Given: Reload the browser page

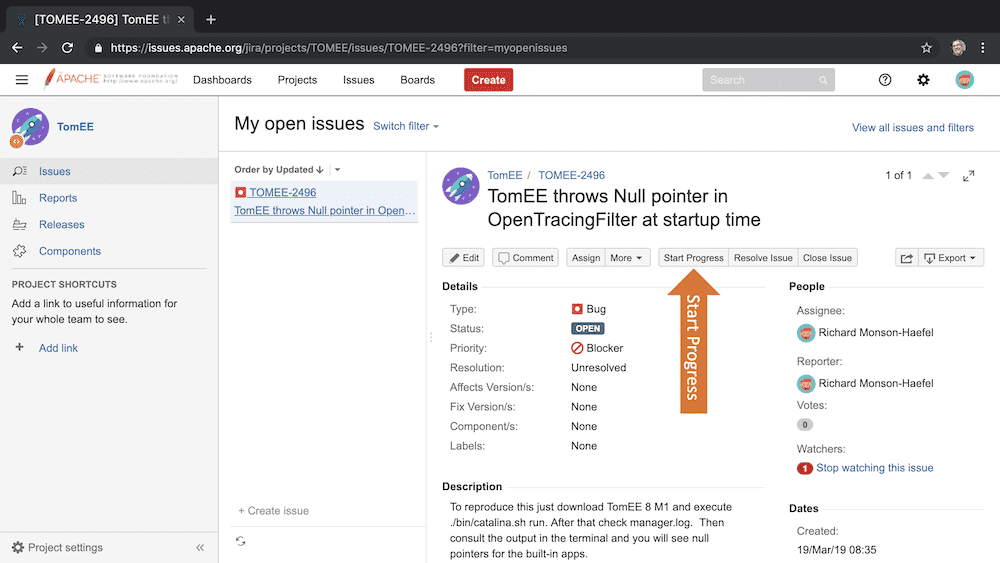Looking at the screenshot, I should tap(67, 47).
